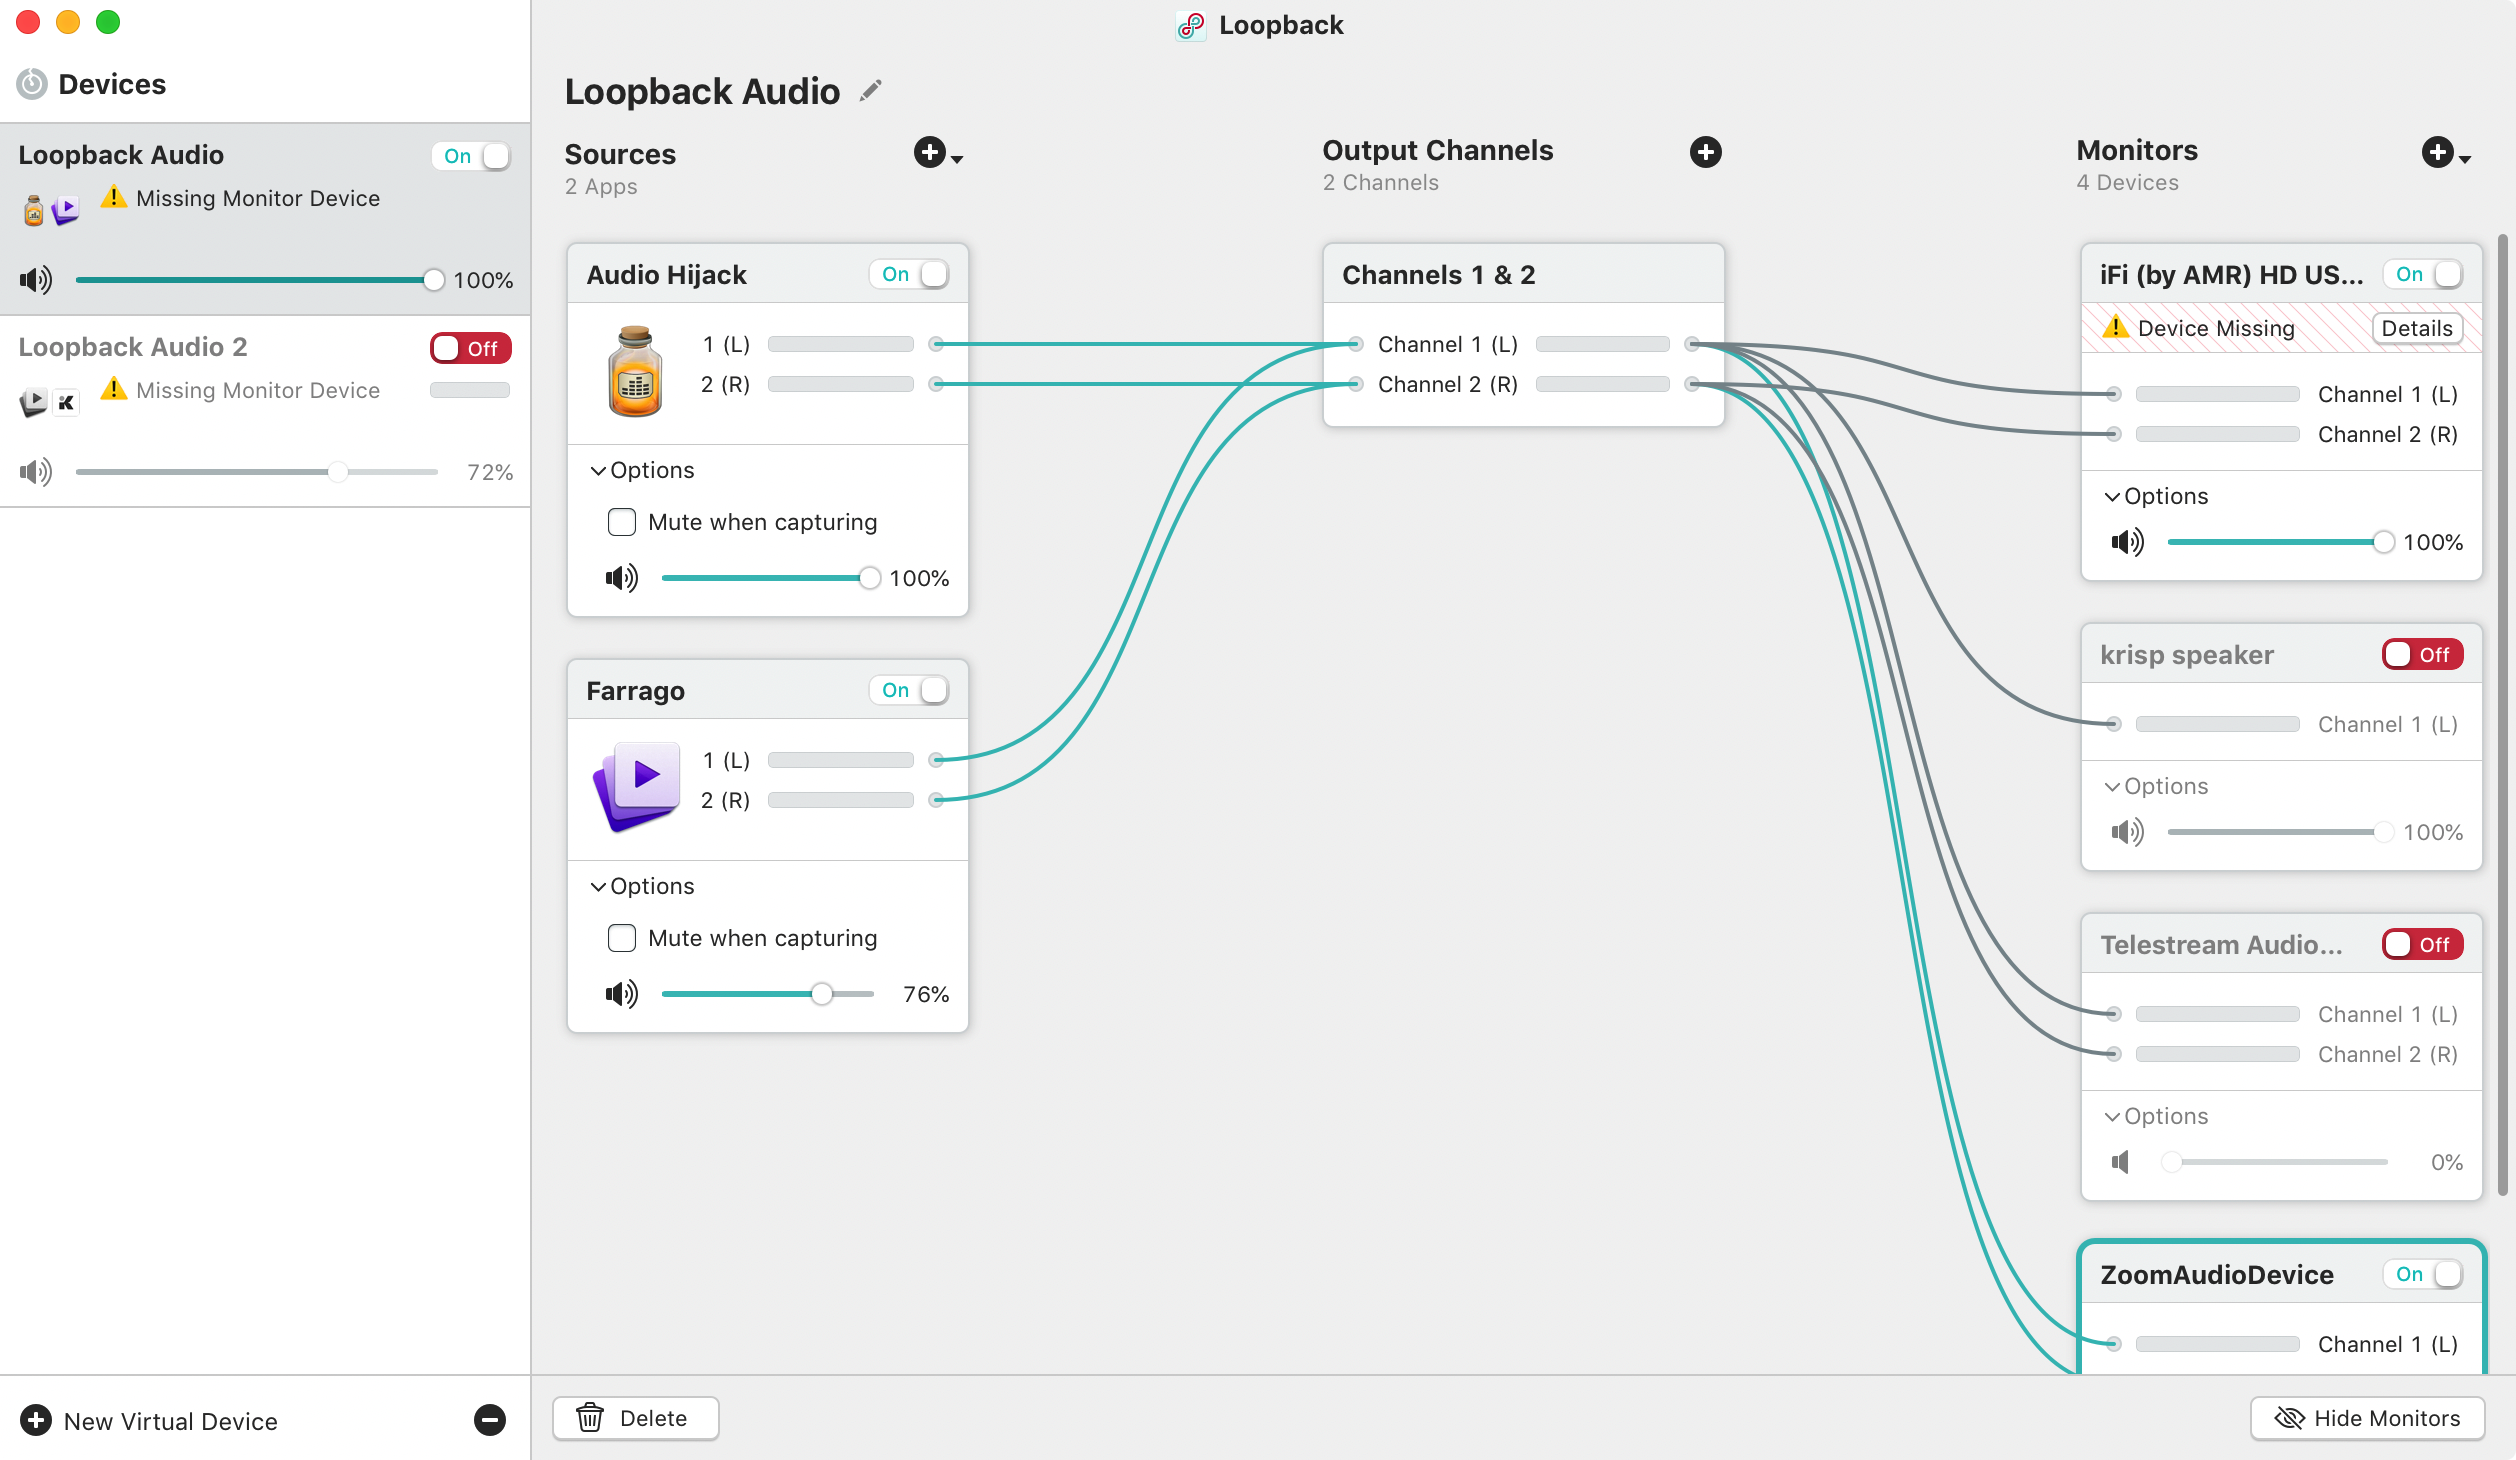Click the Hide Monitors button
Screen dimensions: 2516x1460
[2368, 1418]
